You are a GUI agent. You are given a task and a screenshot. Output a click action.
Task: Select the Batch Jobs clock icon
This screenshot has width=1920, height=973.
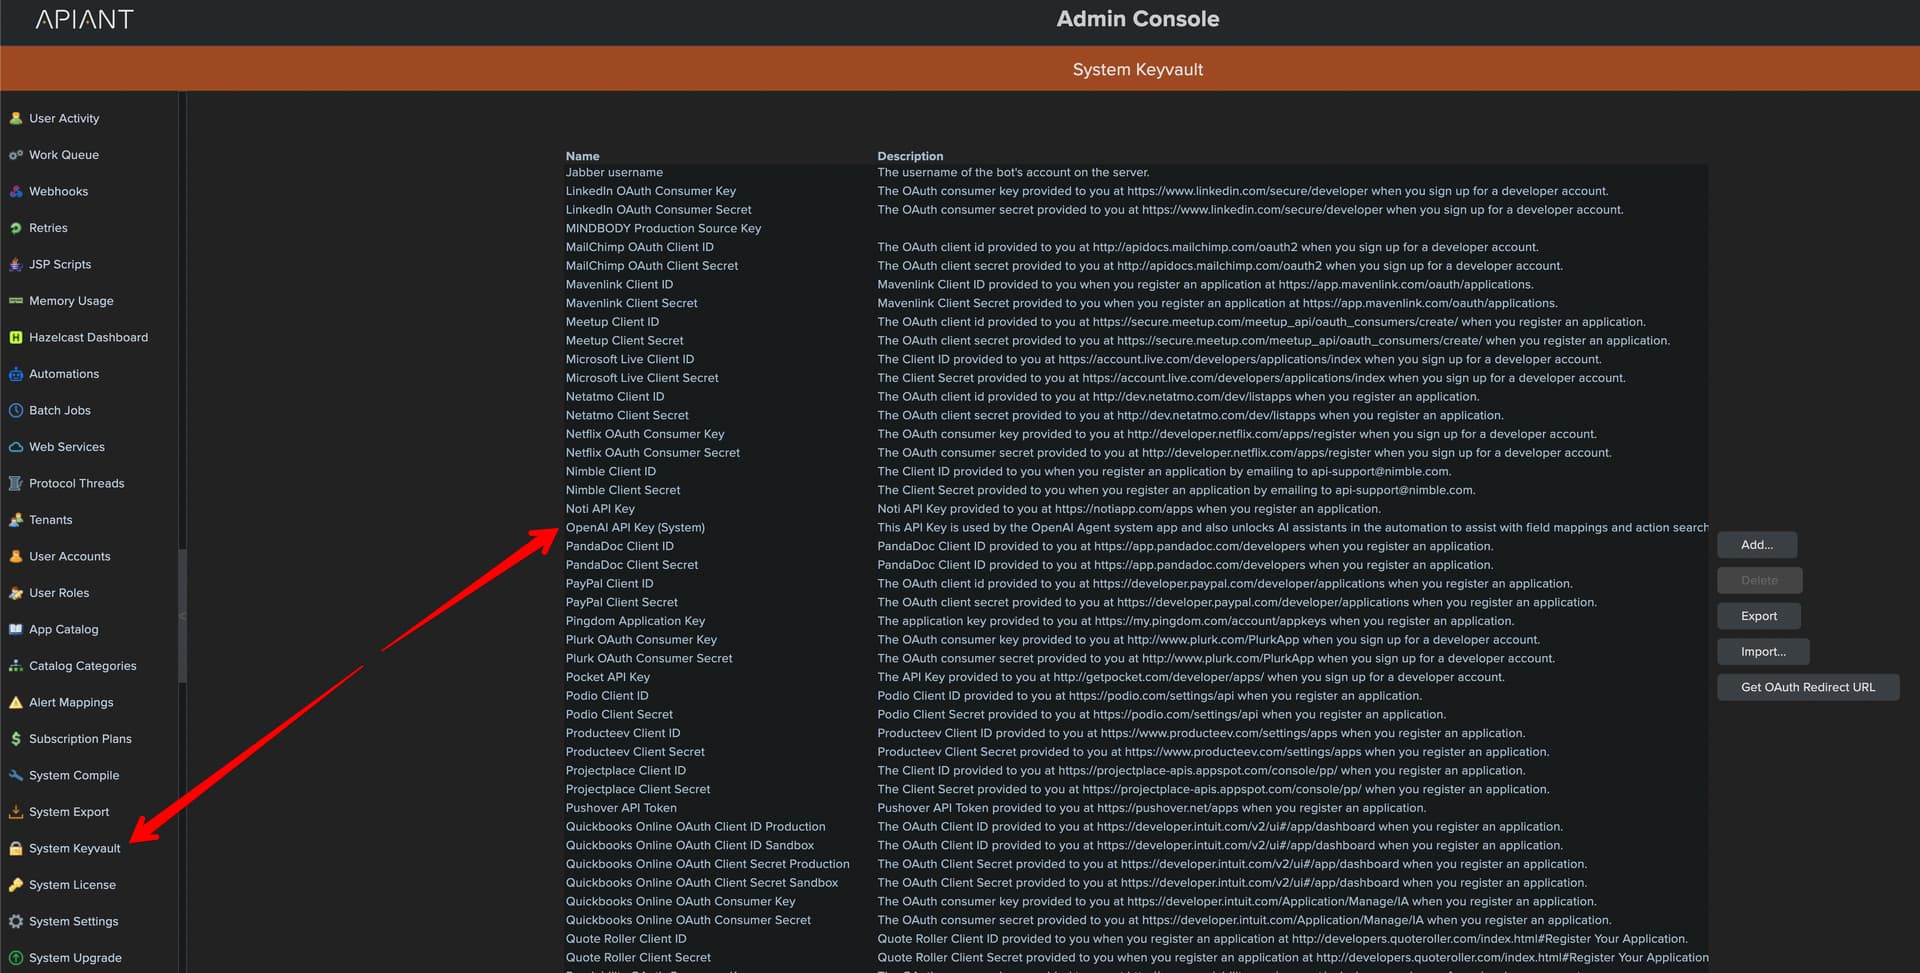16,410
